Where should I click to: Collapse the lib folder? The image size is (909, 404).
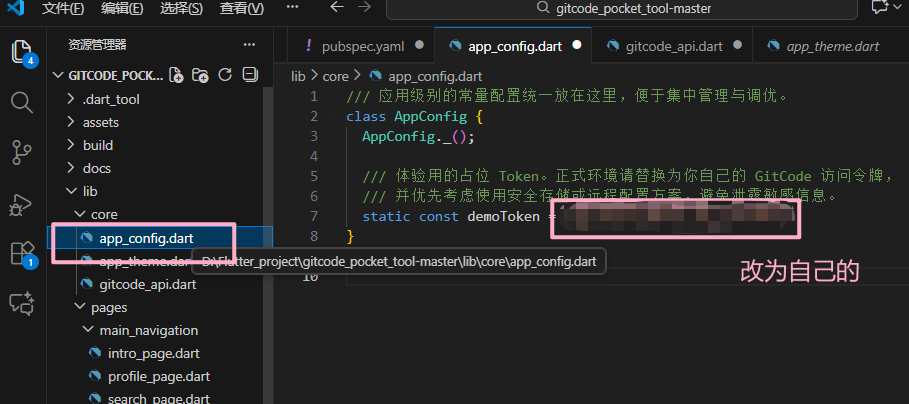tap(71, 191)
